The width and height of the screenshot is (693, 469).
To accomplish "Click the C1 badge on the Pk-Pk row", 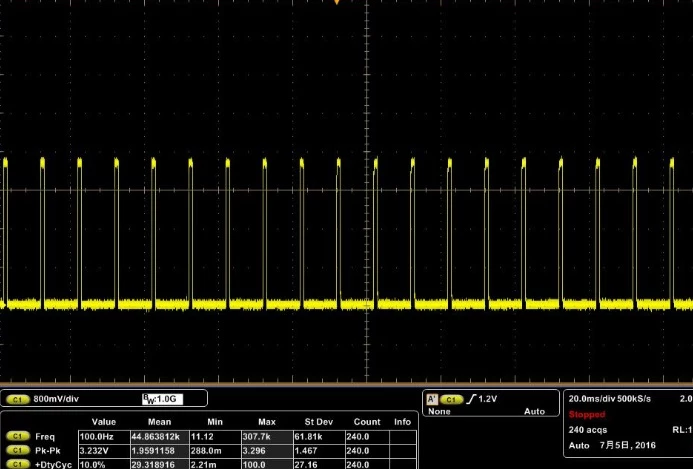I will pos(18,451).
